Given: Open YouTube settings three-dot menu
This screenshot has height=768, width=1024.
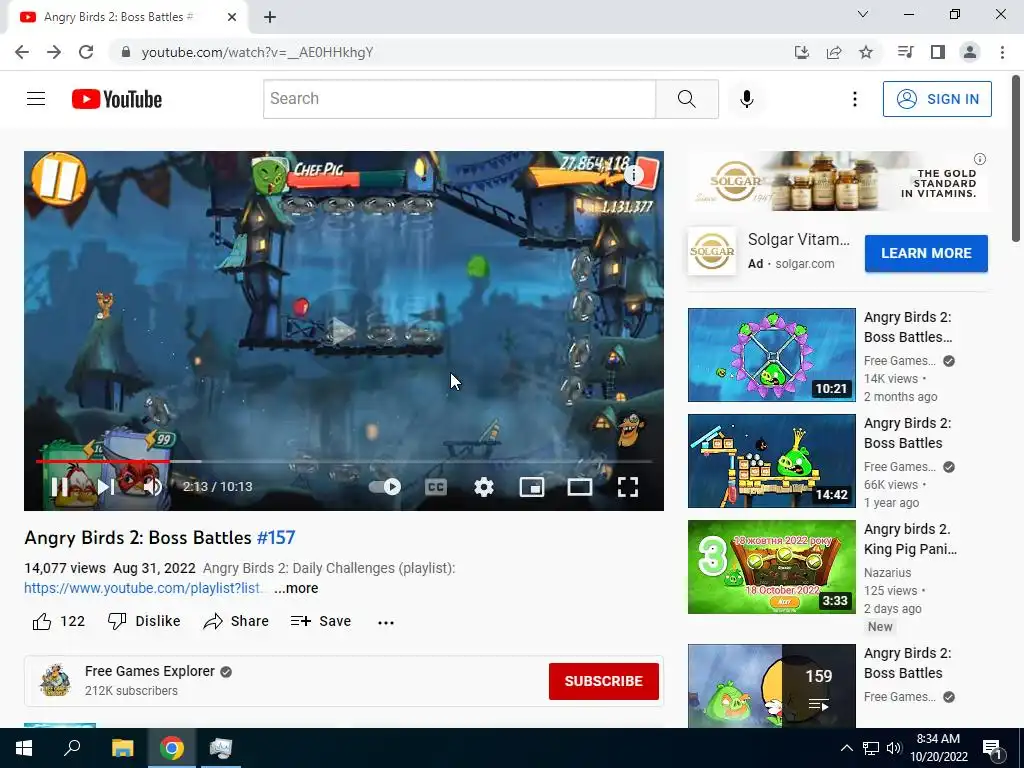Looking at the screenshot, I should click(854, 99).
